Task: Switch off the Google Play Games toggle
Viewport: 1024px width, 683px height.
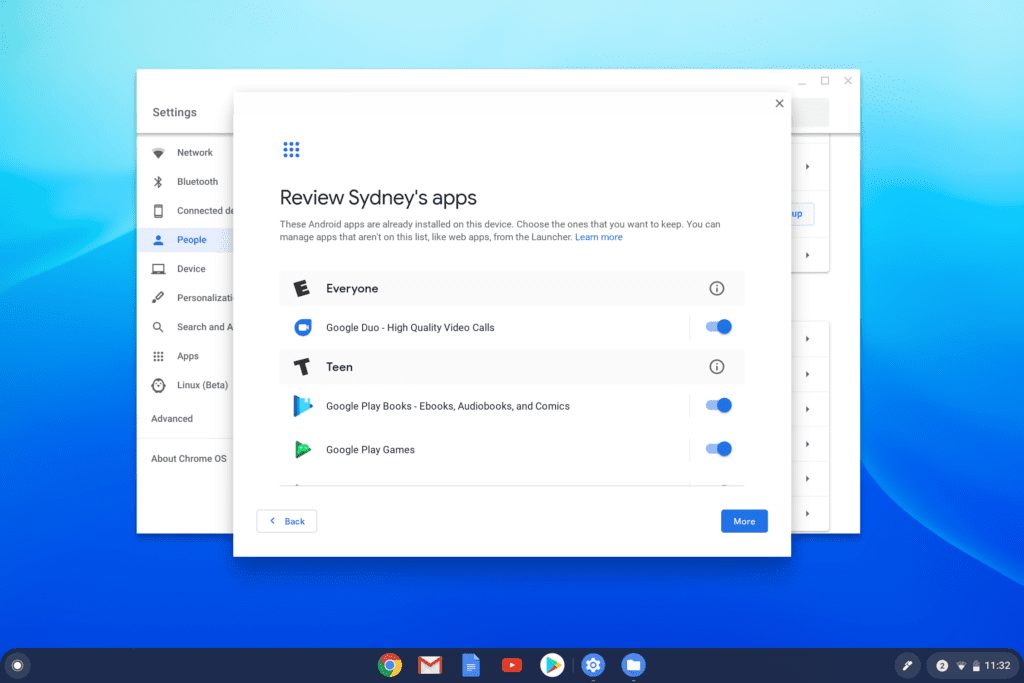Action: point(718,449)
